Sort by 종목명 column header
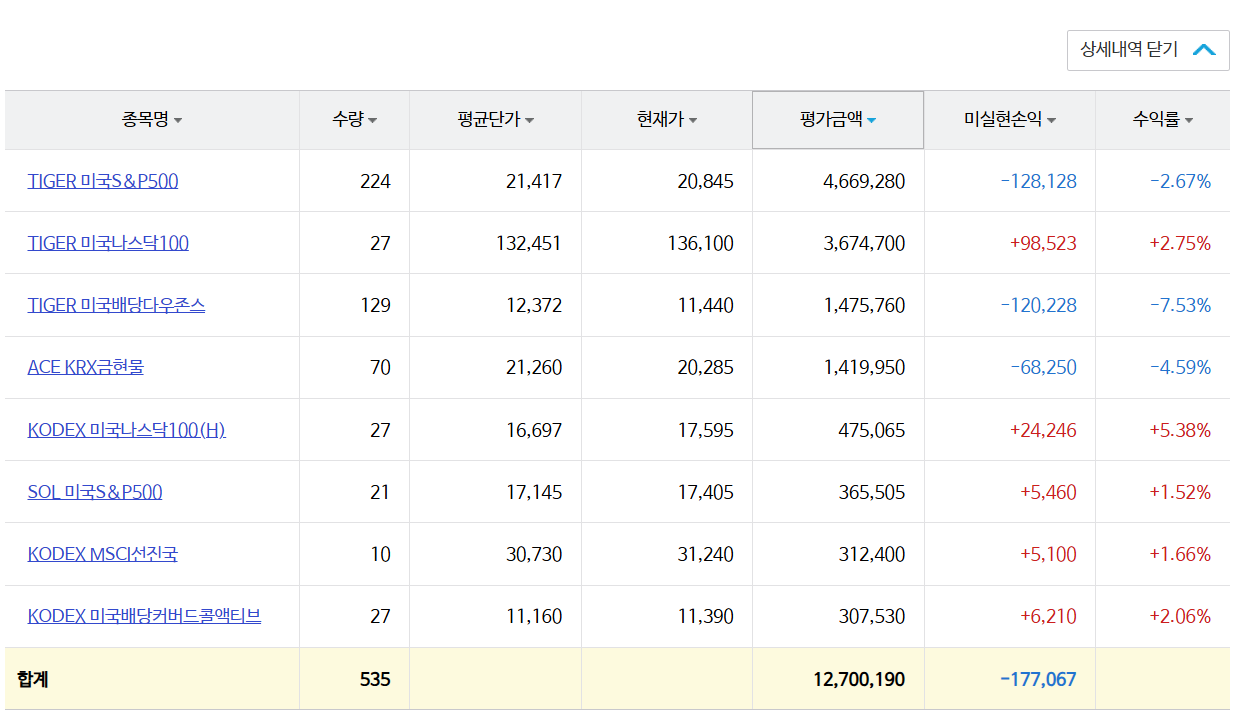This screenshot has height=714, width=1240. (152, 120)
